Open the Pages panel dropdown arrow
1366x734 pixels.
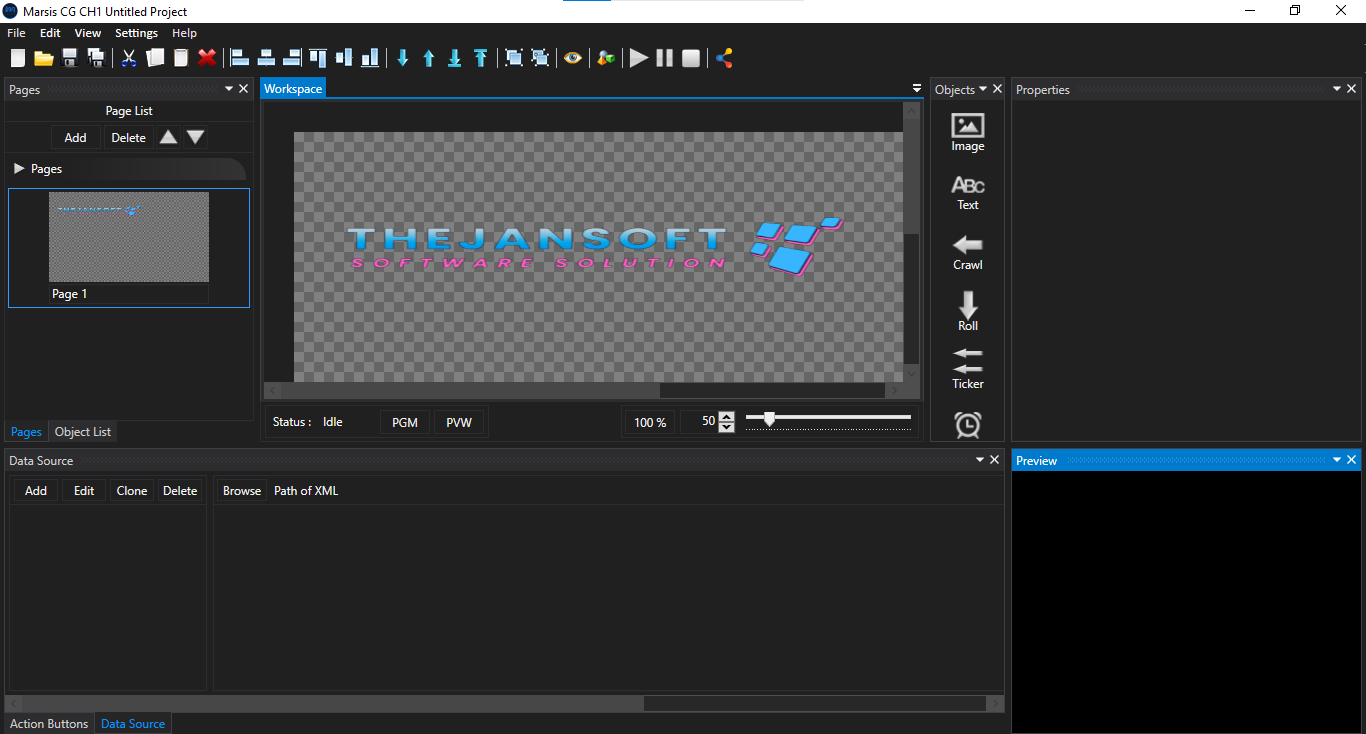point(229,89)
